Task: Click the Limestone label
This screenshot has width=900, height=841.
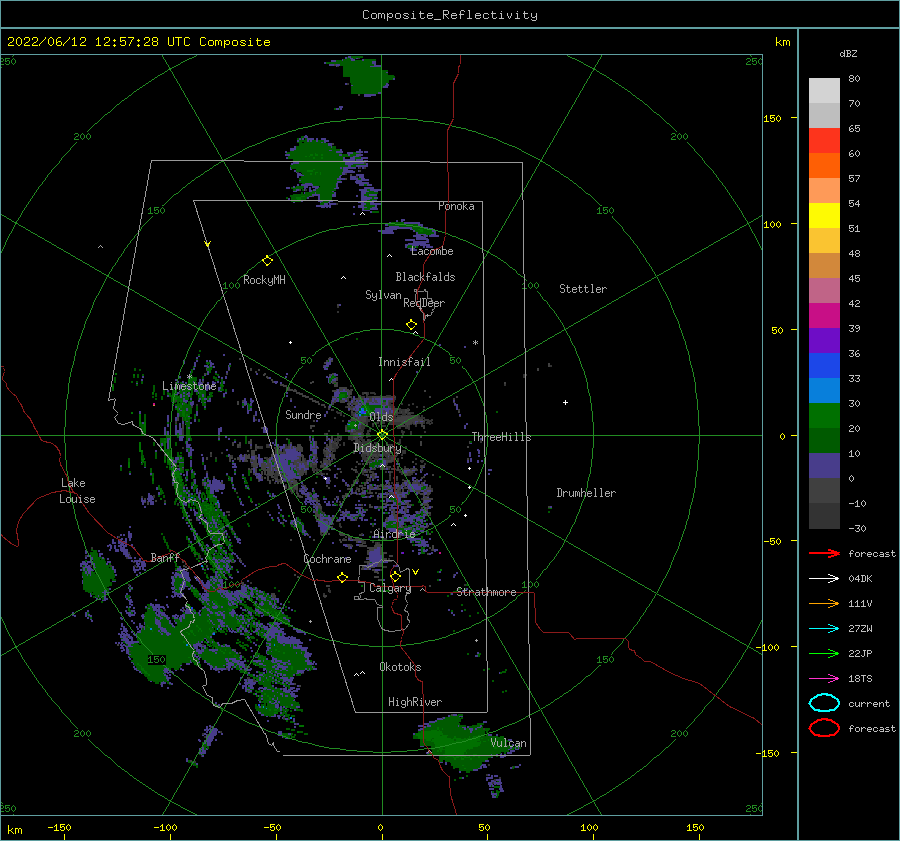Action: [189, 386]
